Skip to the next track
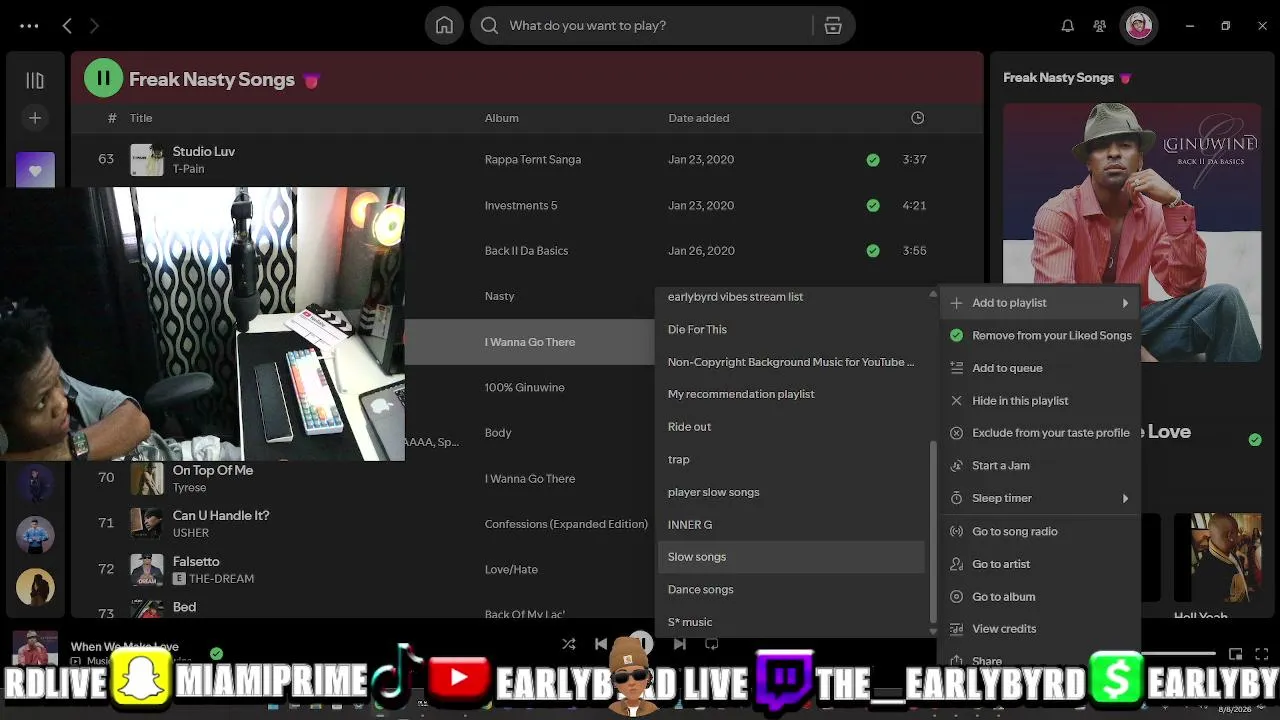 click(680, 644)
